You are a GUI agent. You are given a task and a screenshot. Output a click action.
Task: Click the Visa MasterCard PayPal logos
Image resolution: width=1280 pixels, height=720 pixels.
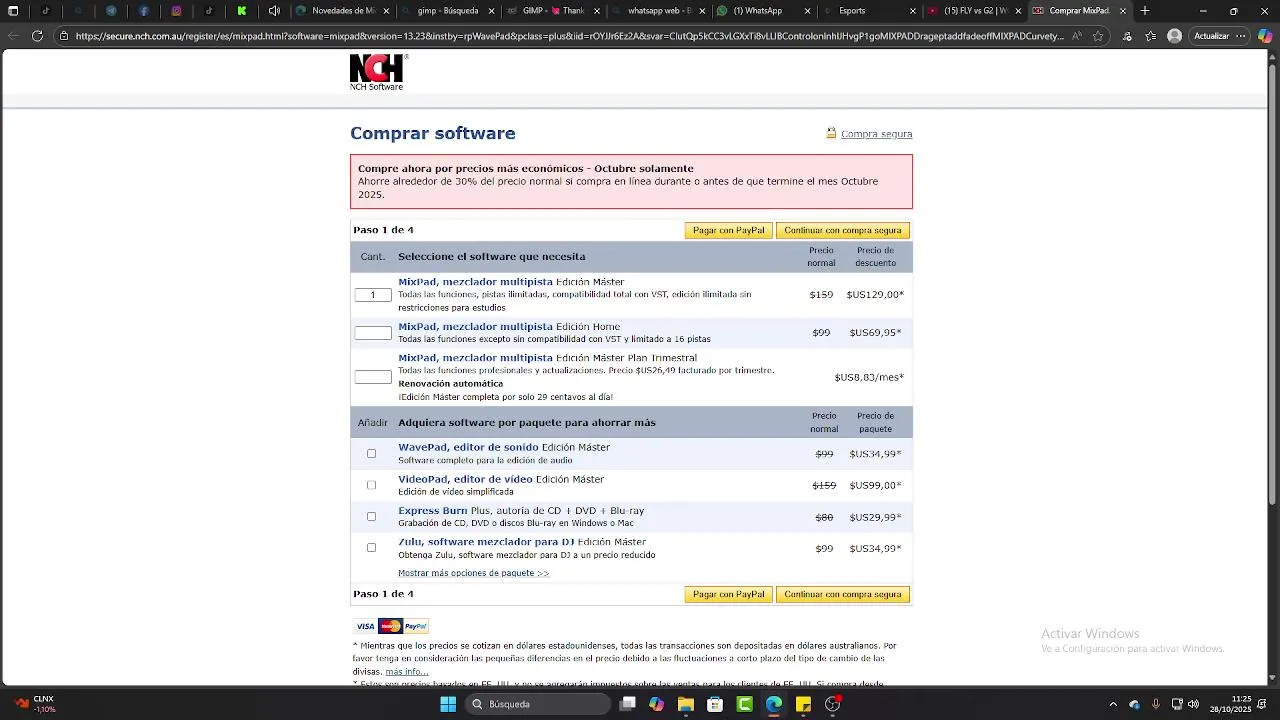[x=391, y=626]
